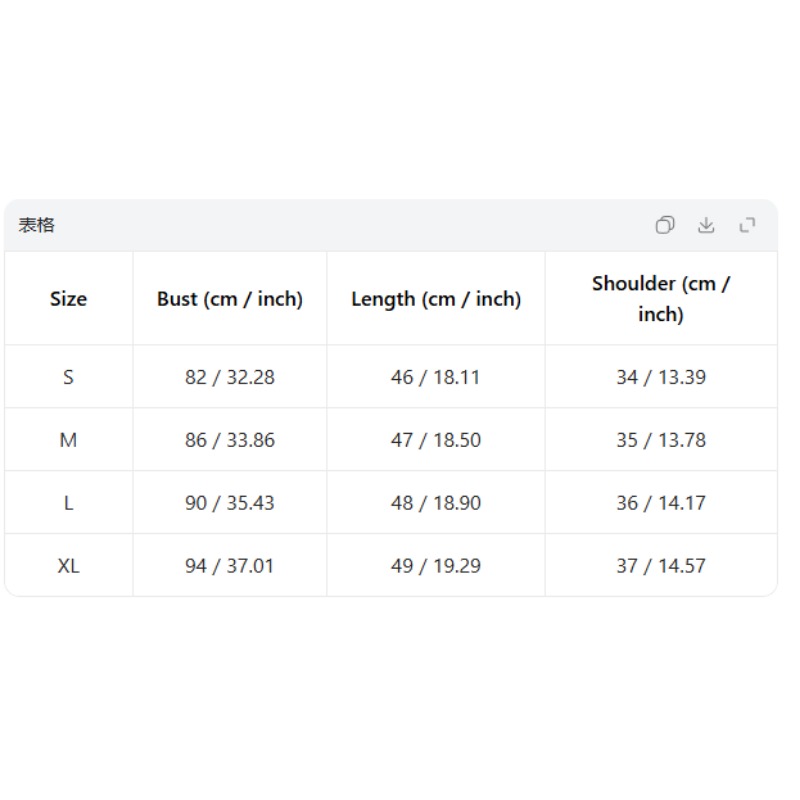Select the XL size cell
The width and height of the screenshot is (800, 800).
[x=68, y=566]
